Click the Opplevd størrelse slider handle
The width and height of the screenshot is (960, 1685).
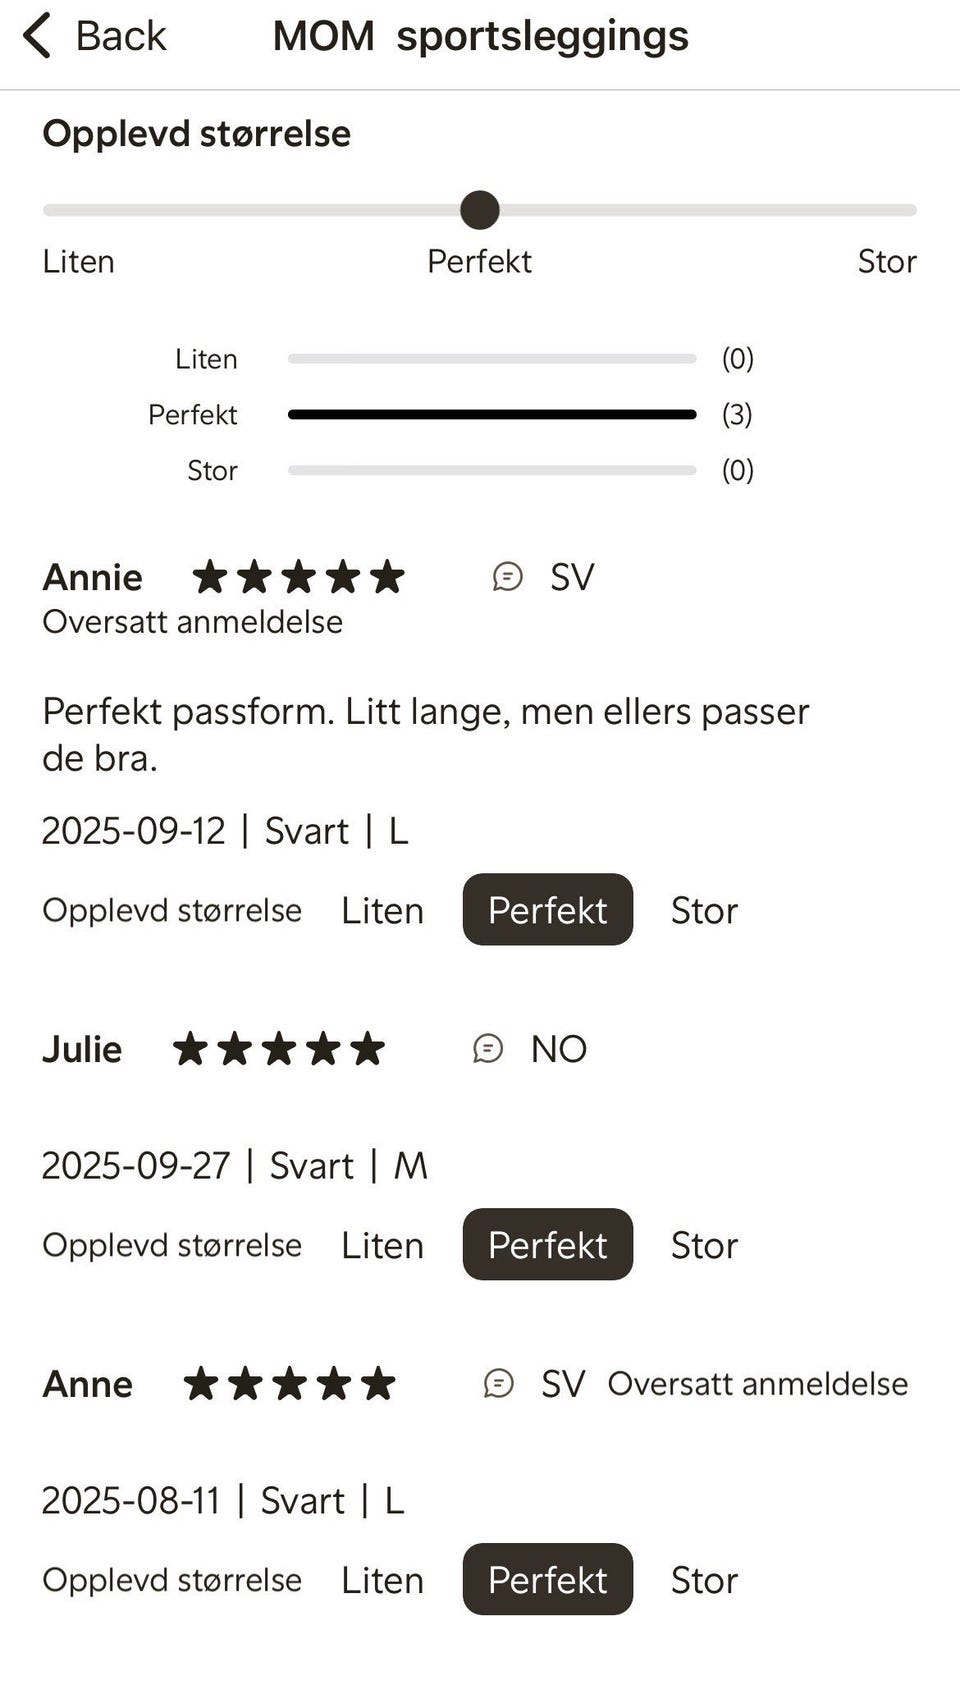[x=480, y=210]
